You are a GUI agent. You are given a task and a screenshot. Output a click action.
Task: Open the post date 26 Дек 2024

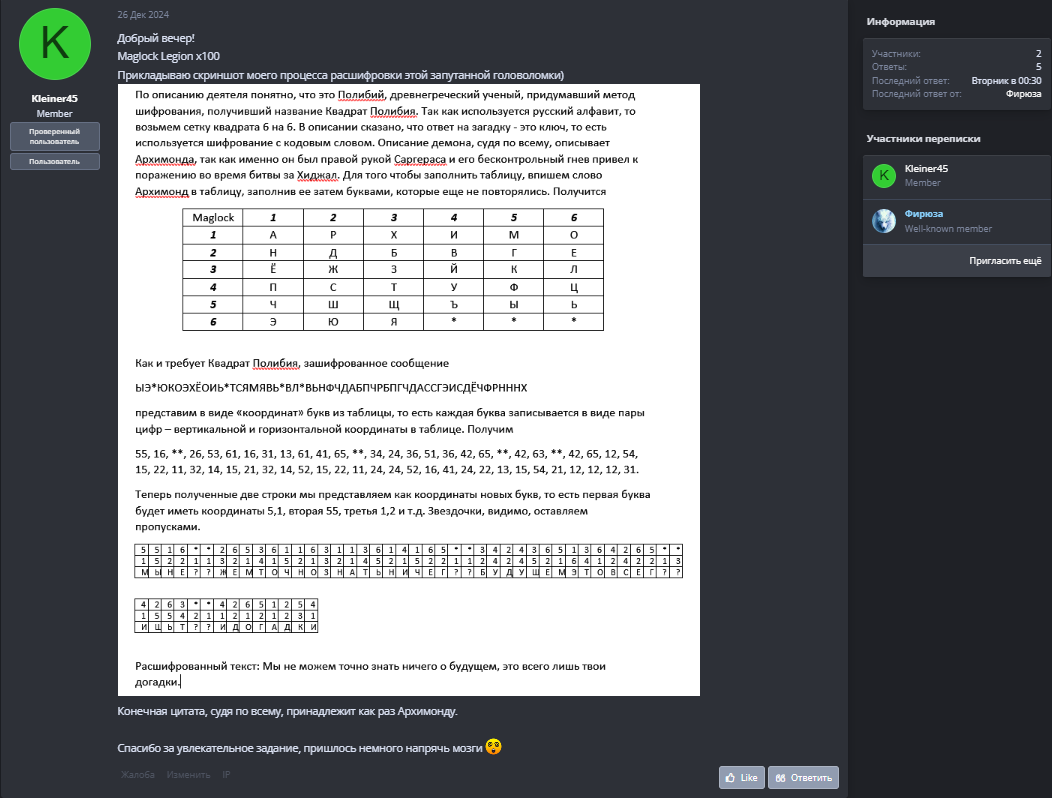tap(138, 16)
